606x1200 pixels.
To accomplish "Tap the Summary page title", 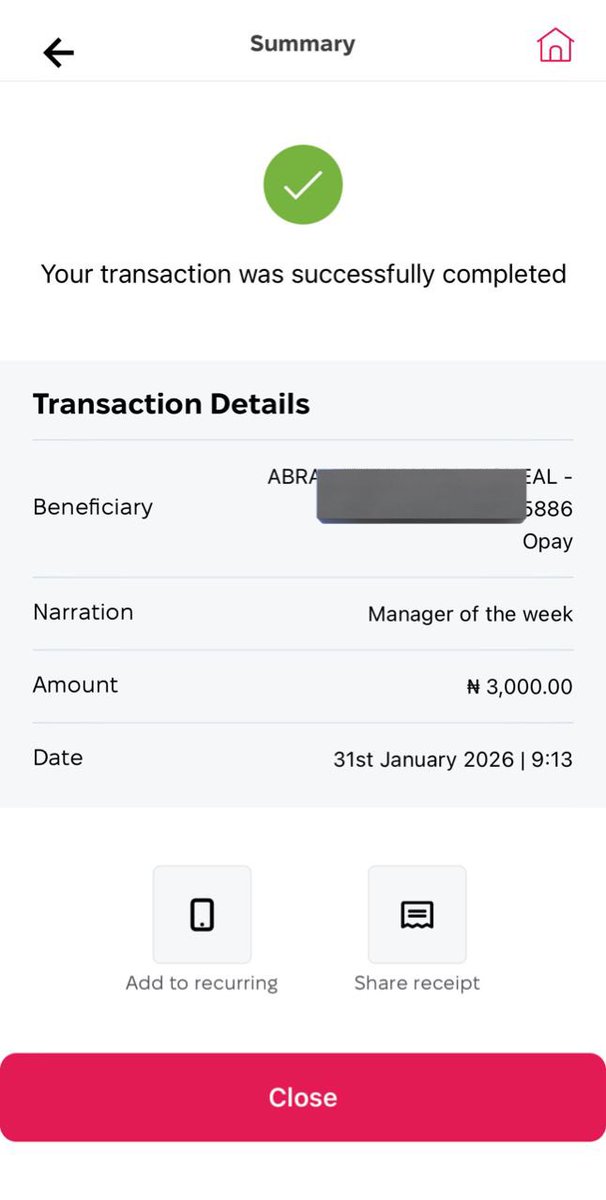I will pos(302,44).
